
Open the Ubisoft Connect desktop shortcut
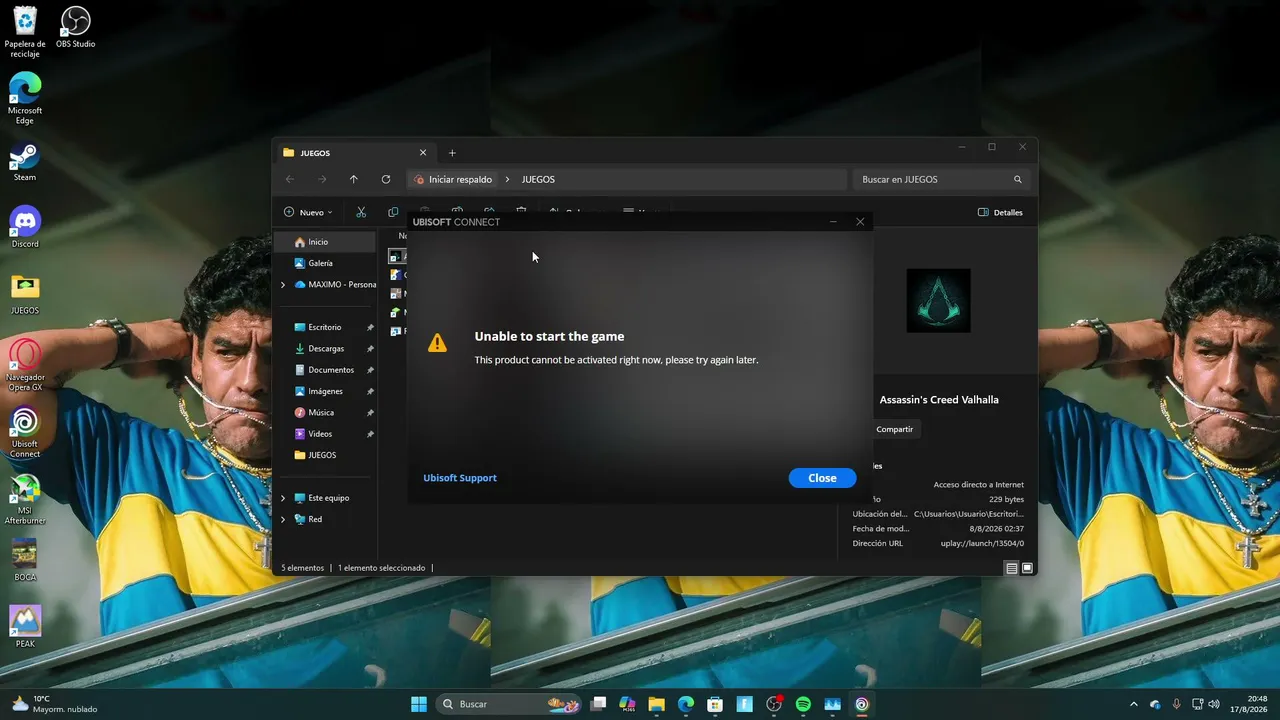coord(25,432)
